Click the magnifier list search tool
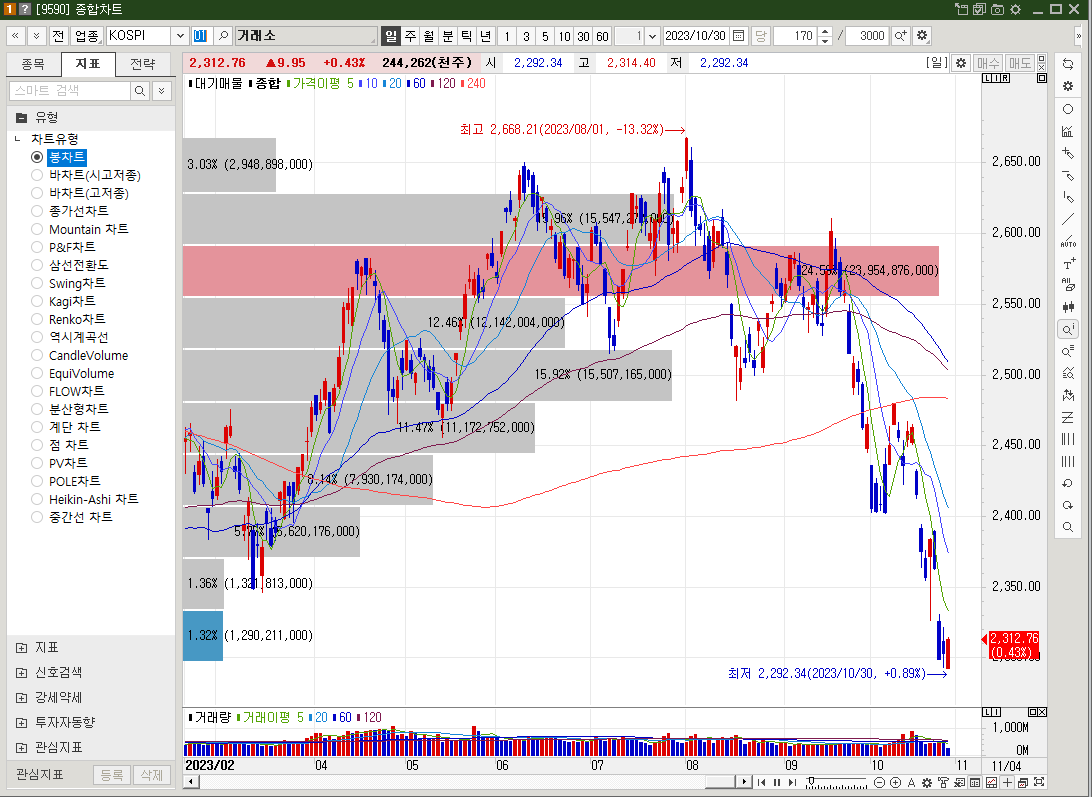The height and width of the screenshot is (797, 1092). 1068,351
